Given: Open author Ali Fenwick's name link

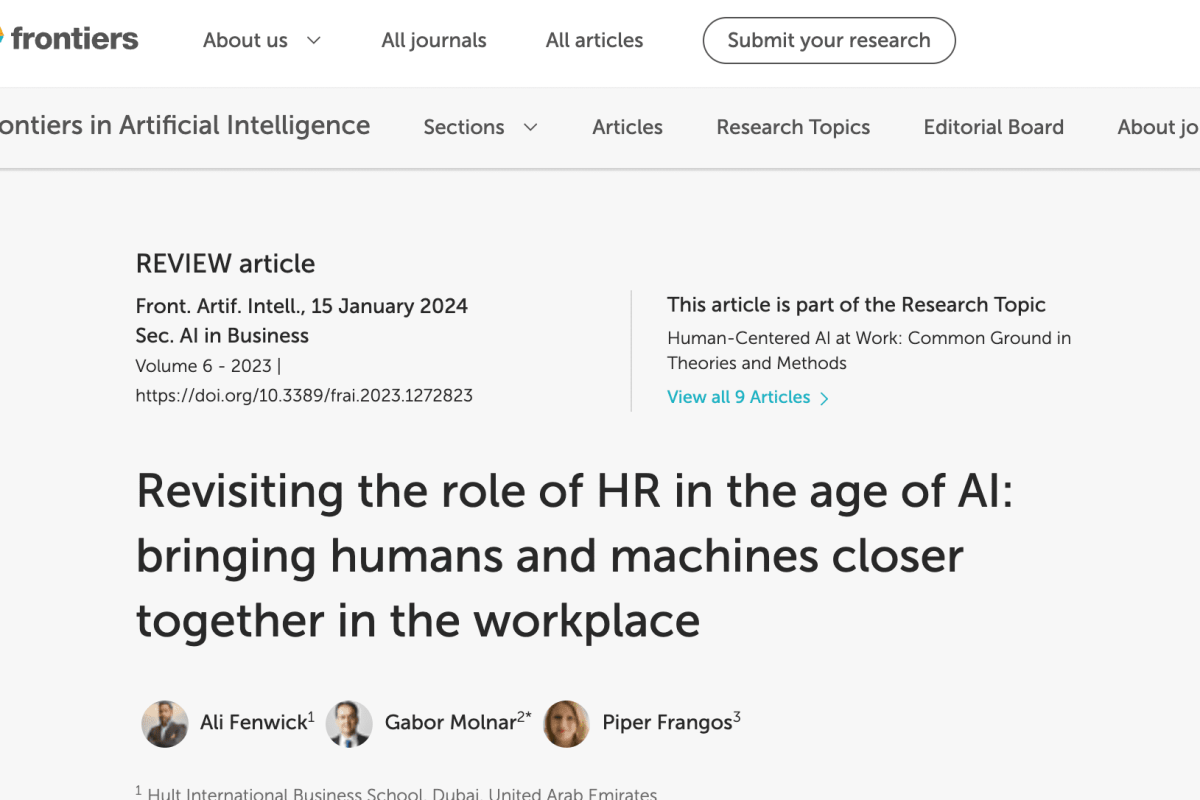Looking at the screenshot, I should point(253,723).
